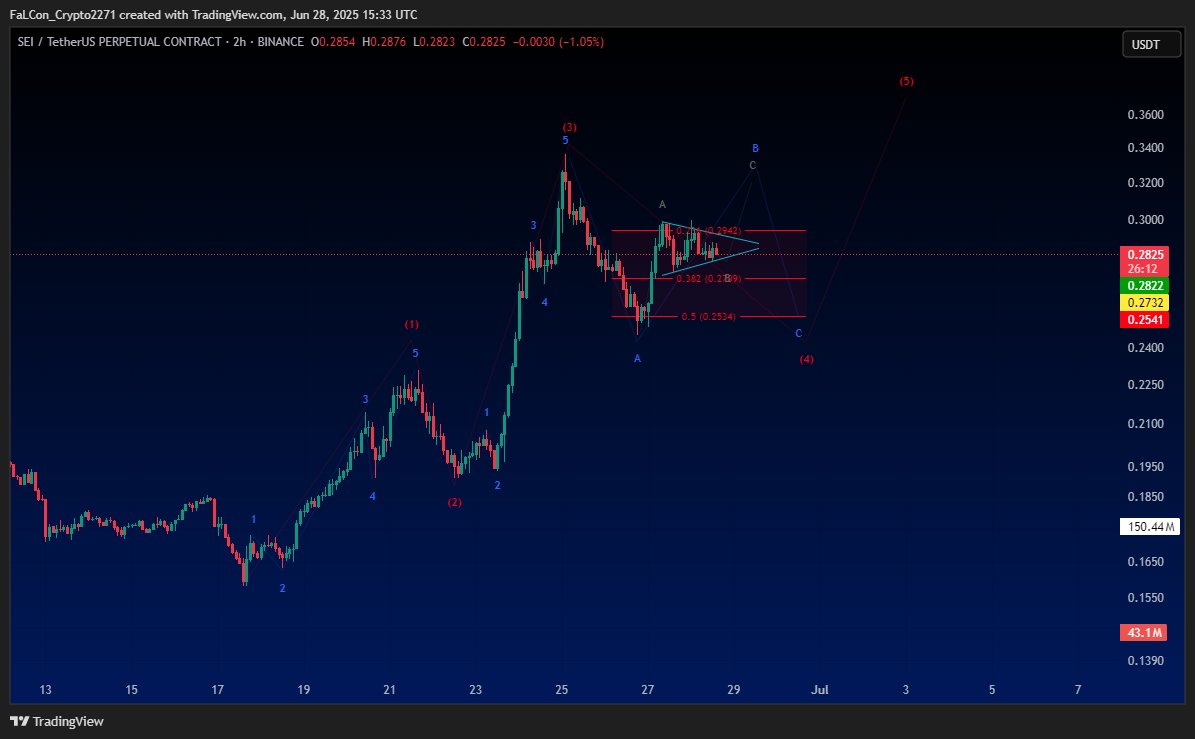Select the blue C wave label

coord(799,334)
